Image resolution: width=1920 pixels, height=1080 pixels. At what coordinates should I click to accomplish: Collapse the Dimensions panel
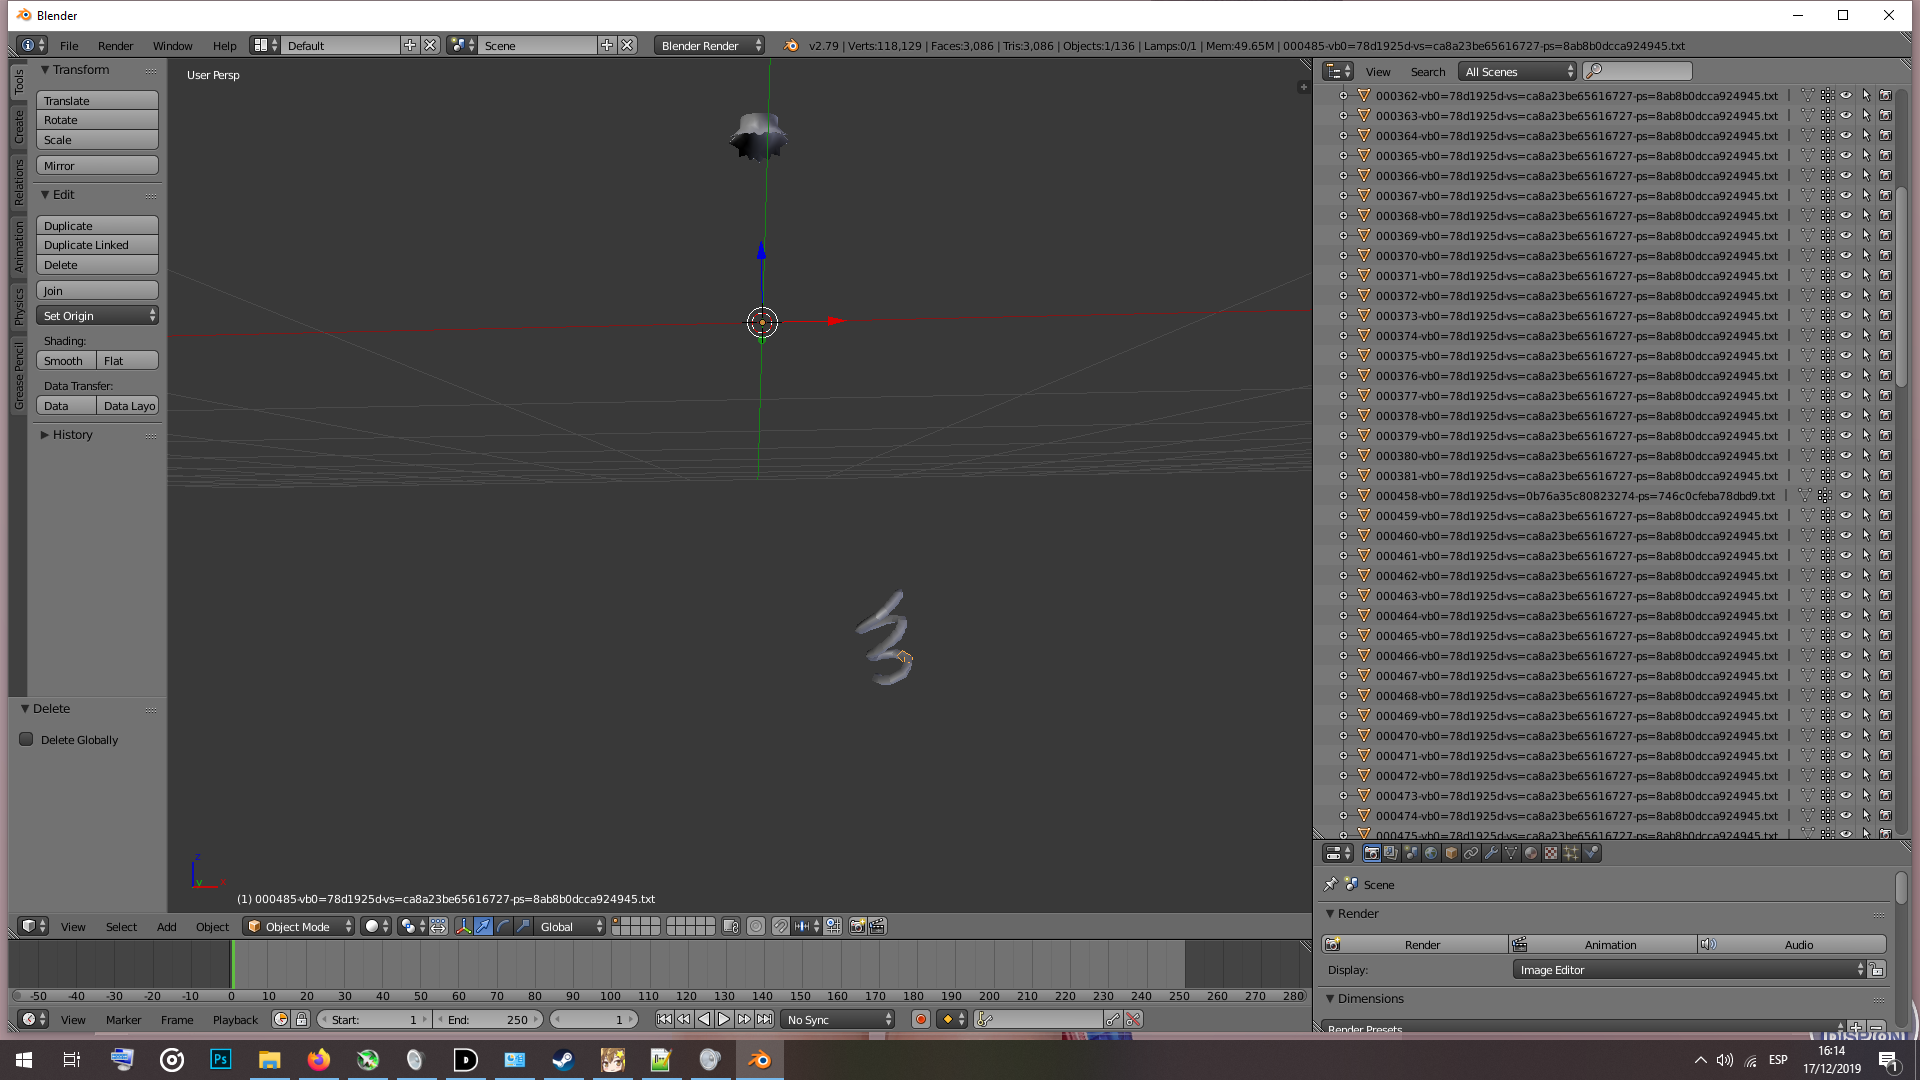coord(1331,998)
